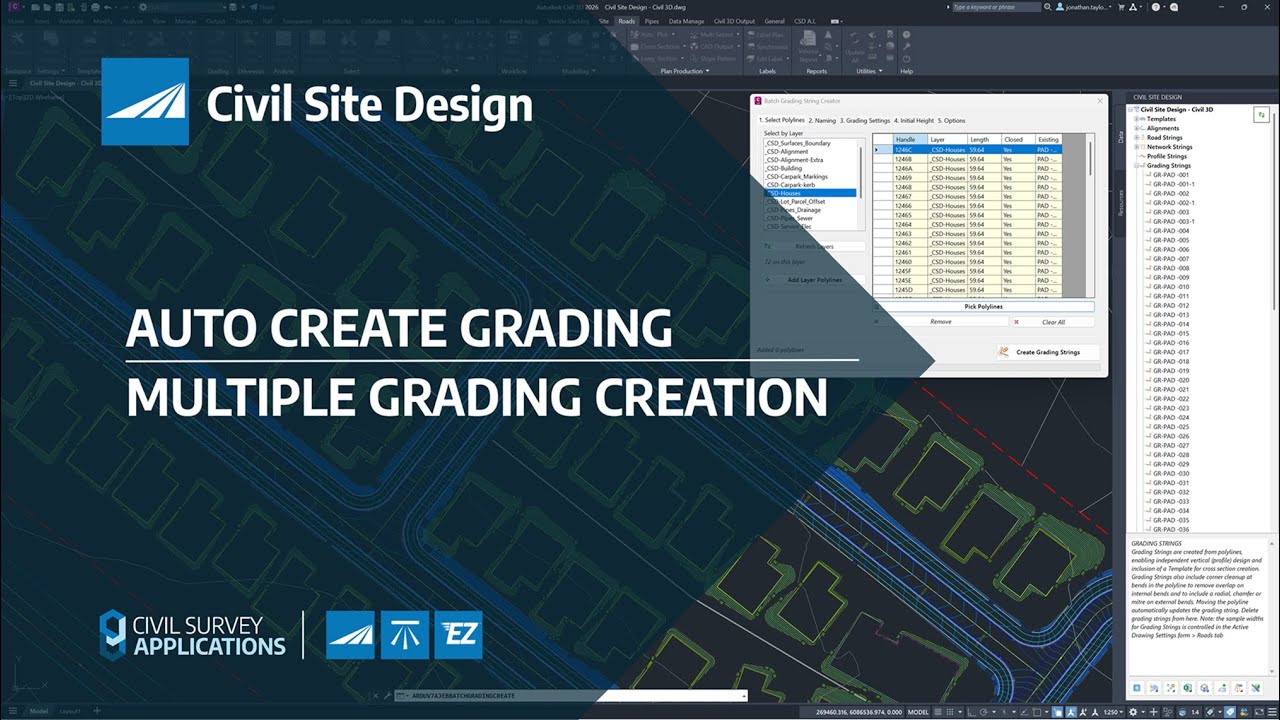Select the row with handle 12469
The width and height of the screenshot is (1280, 720).
point(968,178)
